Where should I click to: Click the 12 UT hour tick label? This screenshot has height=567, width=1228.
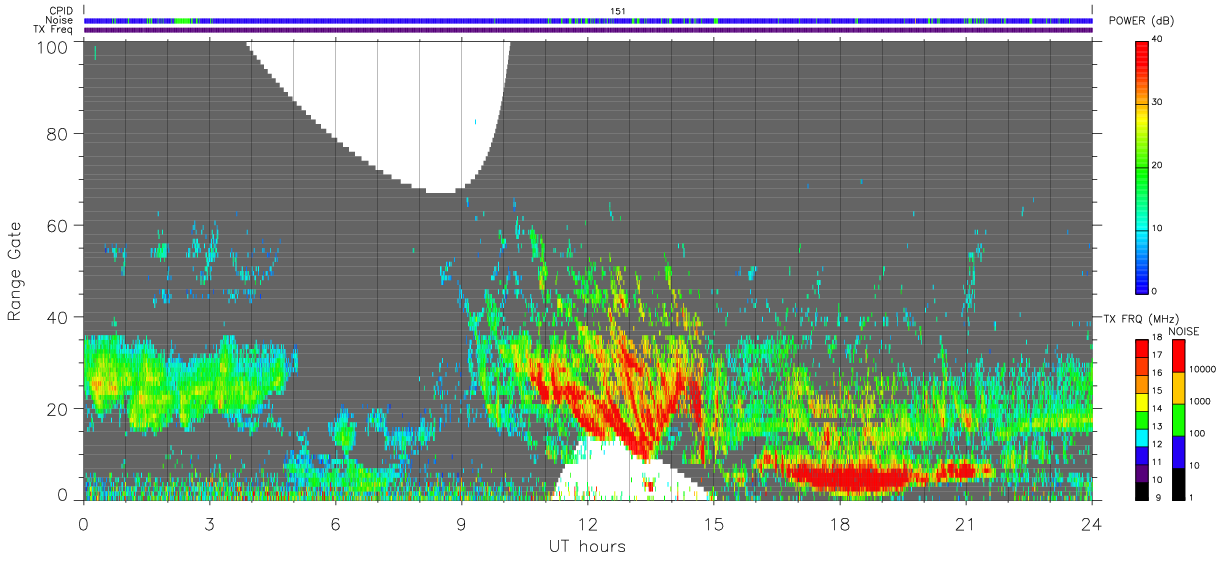click(588, 524)
